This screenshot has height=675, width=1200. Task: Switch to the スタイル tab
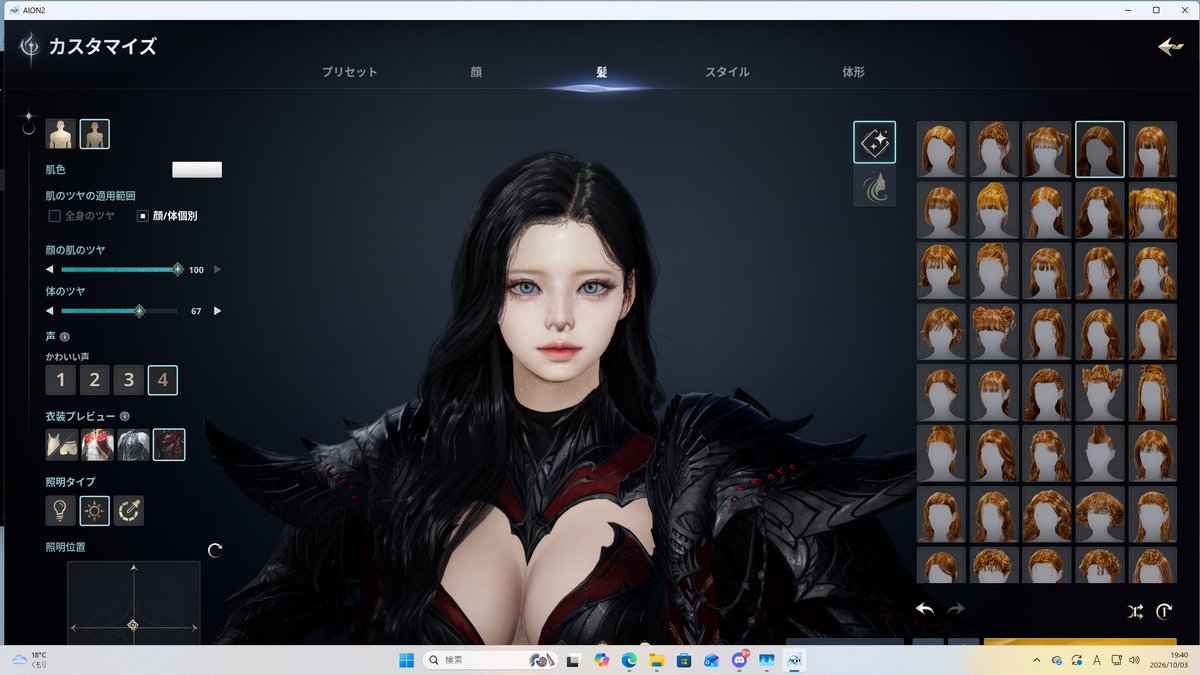click(x=727, y=72)
